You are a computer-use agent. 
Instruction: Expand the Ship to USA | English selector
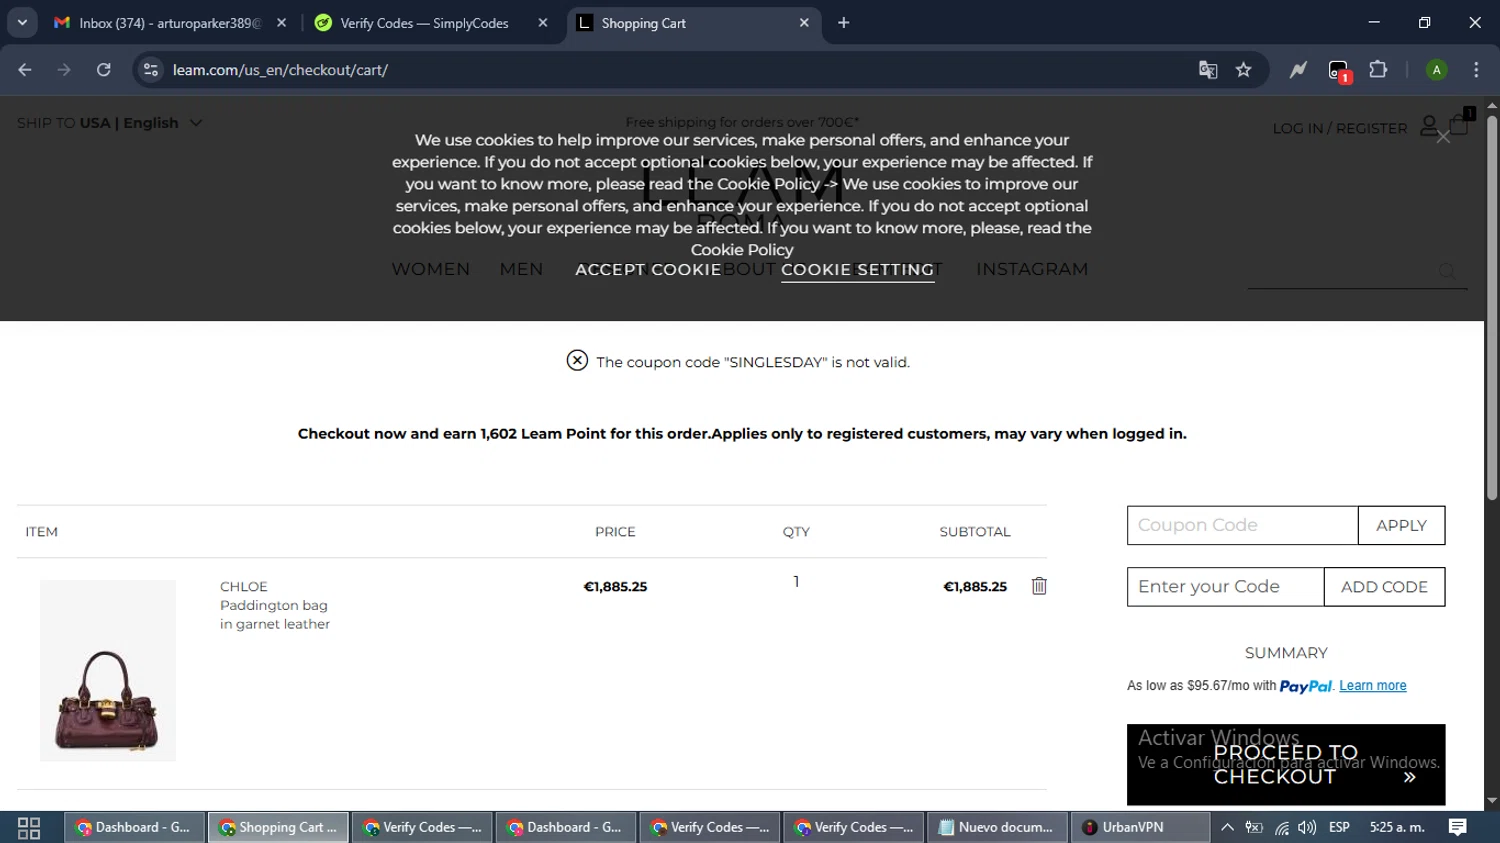click(110, 123)
